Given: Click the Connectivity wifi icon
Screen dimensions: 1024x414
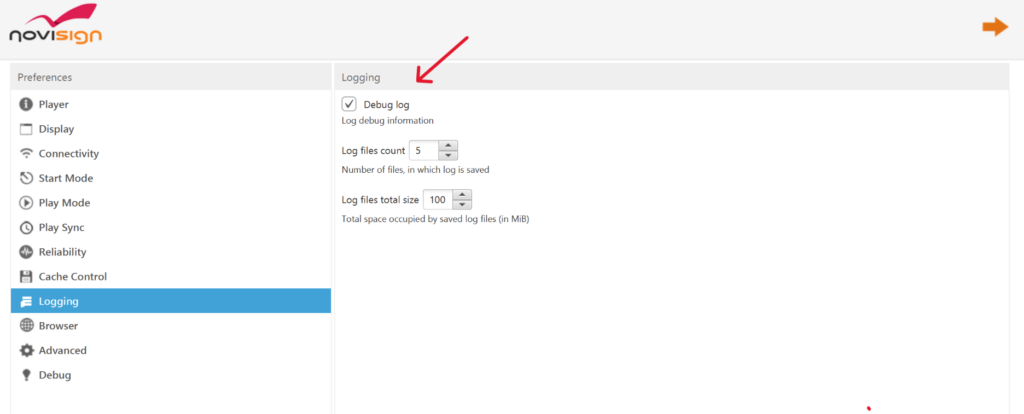Looking at the screenshot, I should (27, 154).
